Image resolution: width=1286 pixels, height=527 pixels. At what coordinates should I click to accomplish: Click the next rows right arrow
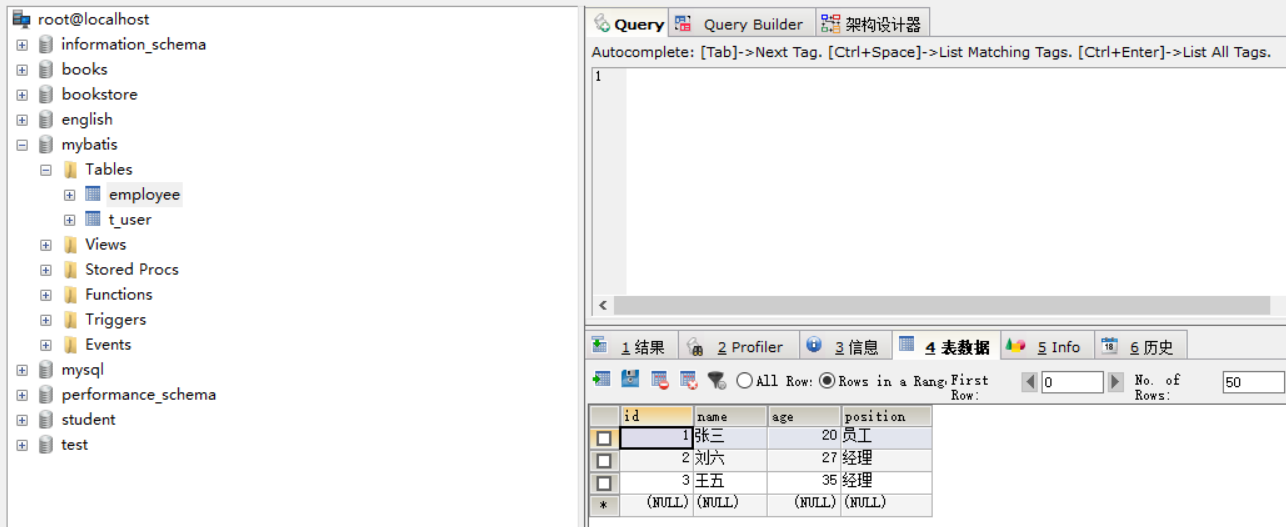tap(1116, 382)
